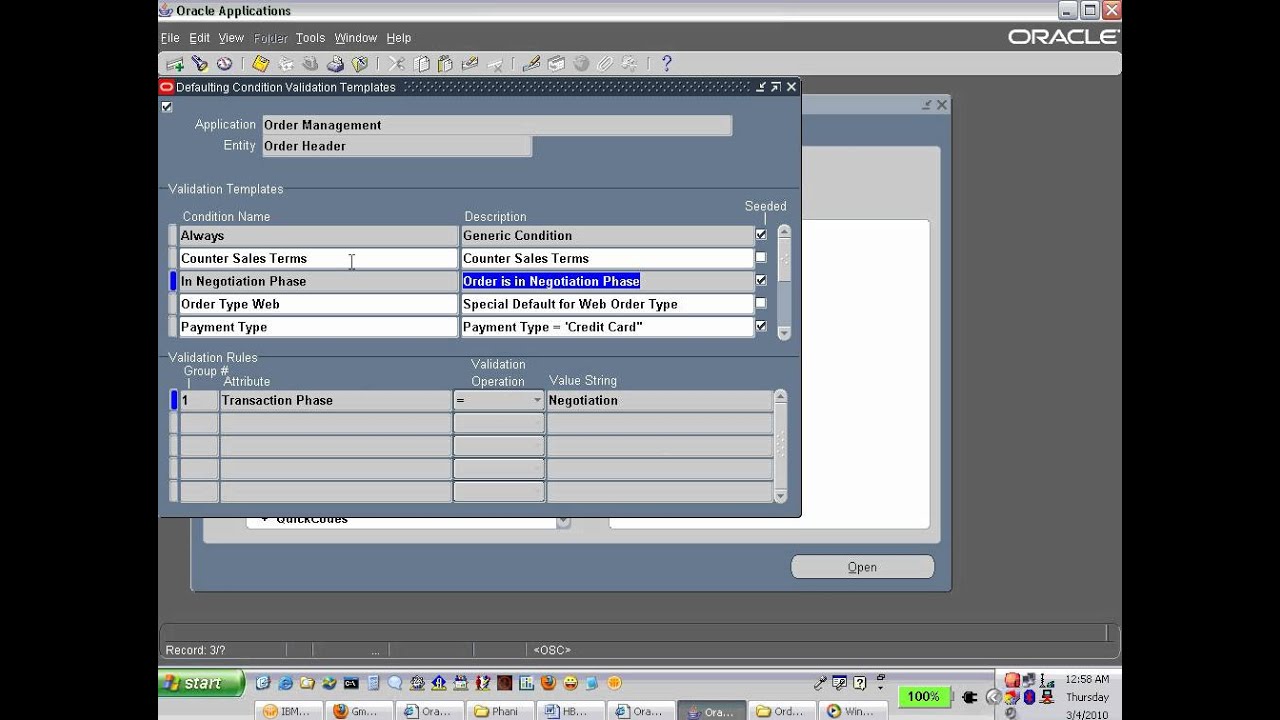This screenshot has height=720, width=1280.
Task: Switch to the Gm... Firefox taskbar button
Action: pos(358,711)
